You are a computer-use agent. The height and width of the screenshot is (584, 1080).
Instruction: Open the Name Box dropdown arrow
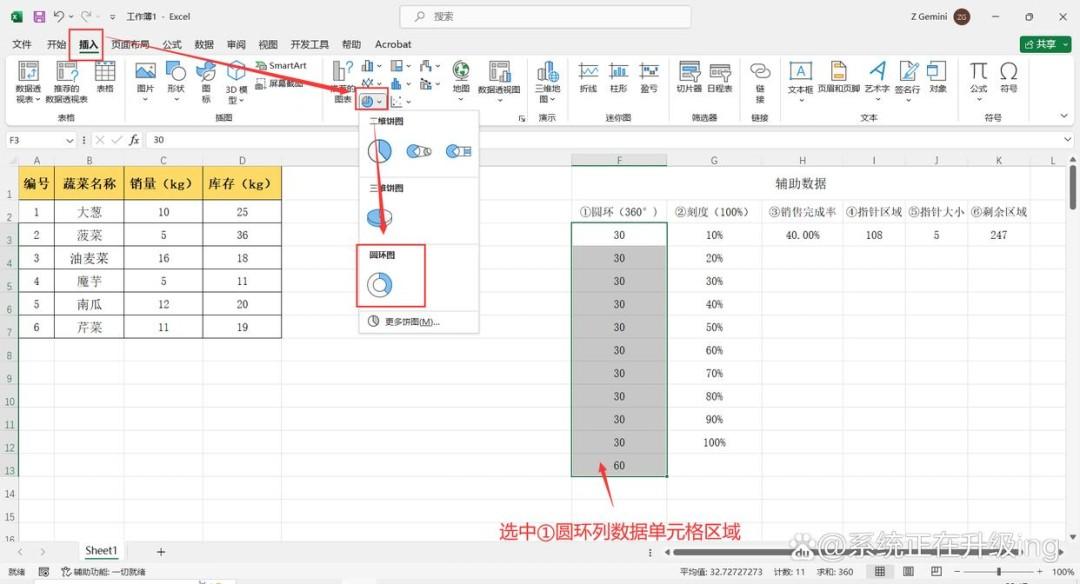click(x=70, y=140)
